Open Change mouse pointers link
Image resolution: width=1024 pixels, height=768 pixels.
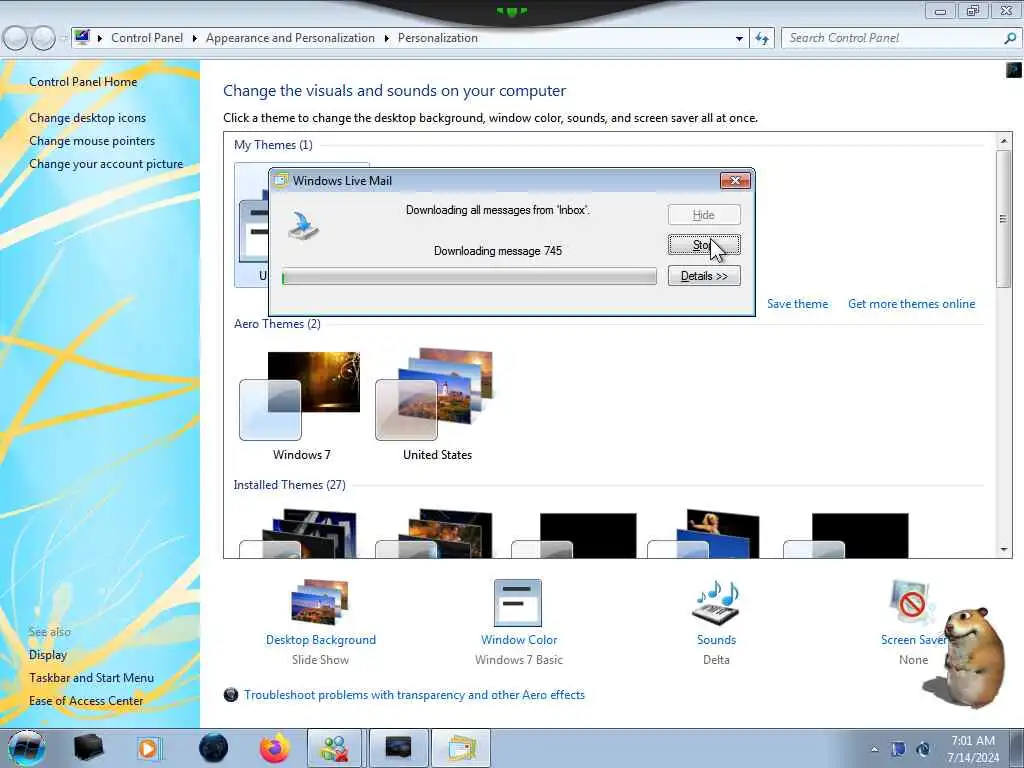click(x=92, y=140)
